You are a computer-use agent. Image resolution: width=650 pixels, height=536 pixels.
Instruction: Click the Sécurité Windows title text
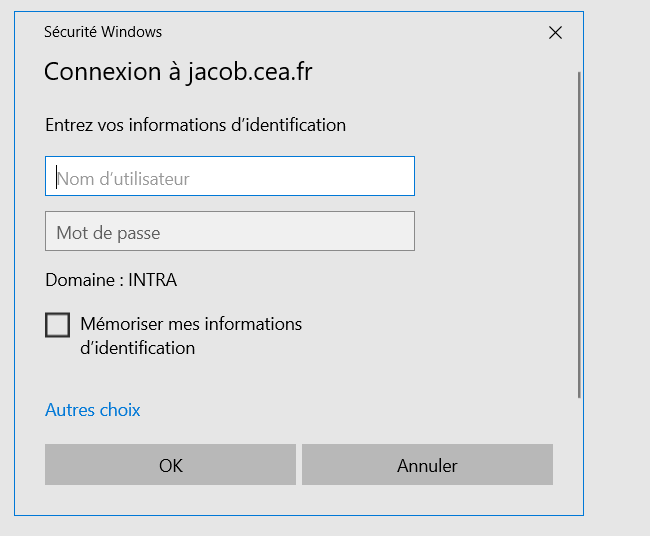(103, 32)
